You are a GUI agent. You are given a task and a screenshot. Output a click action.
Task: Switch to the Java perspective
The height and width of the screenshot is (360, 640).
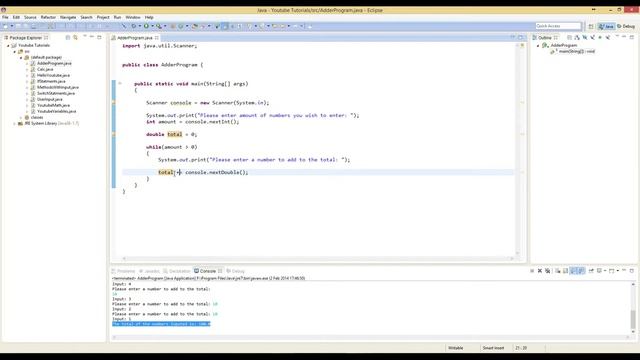point(607,26)
